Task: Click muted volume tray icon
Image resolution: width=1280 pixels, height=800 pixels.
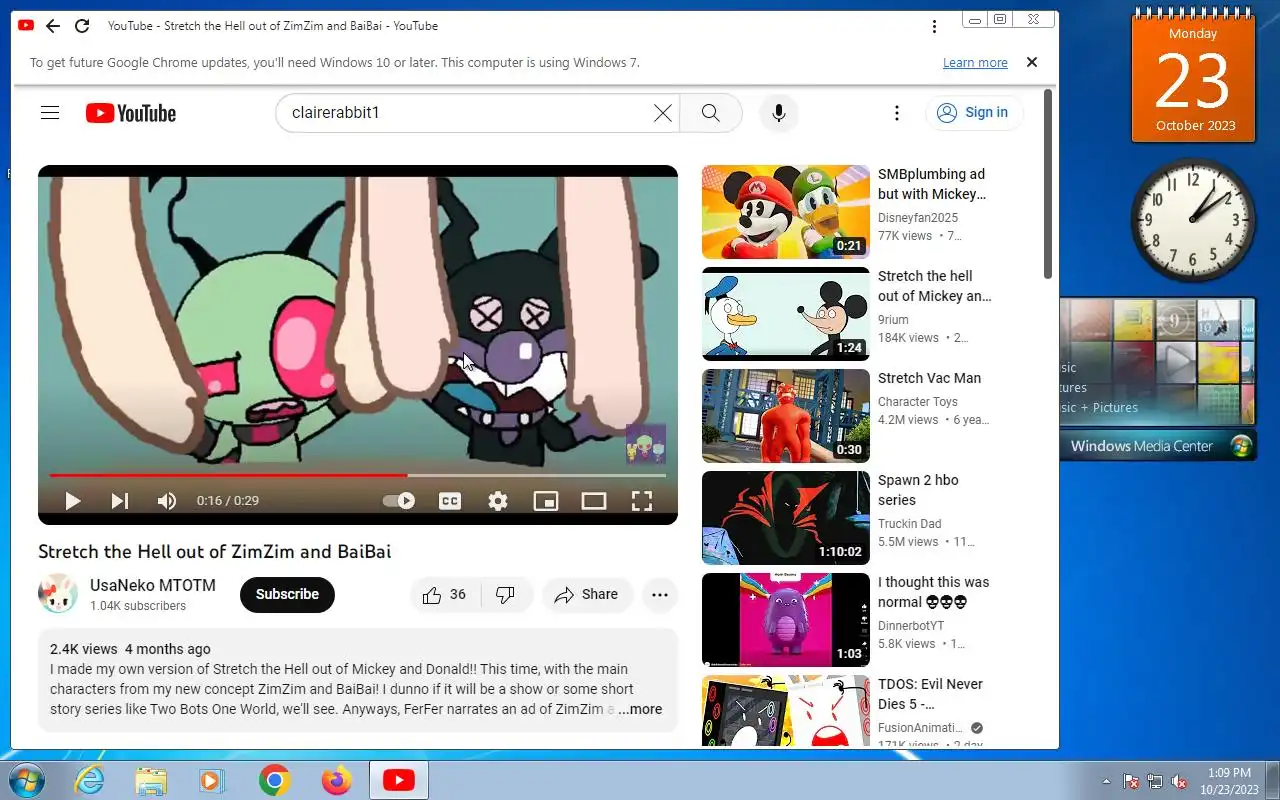Action: (1179, 781)
